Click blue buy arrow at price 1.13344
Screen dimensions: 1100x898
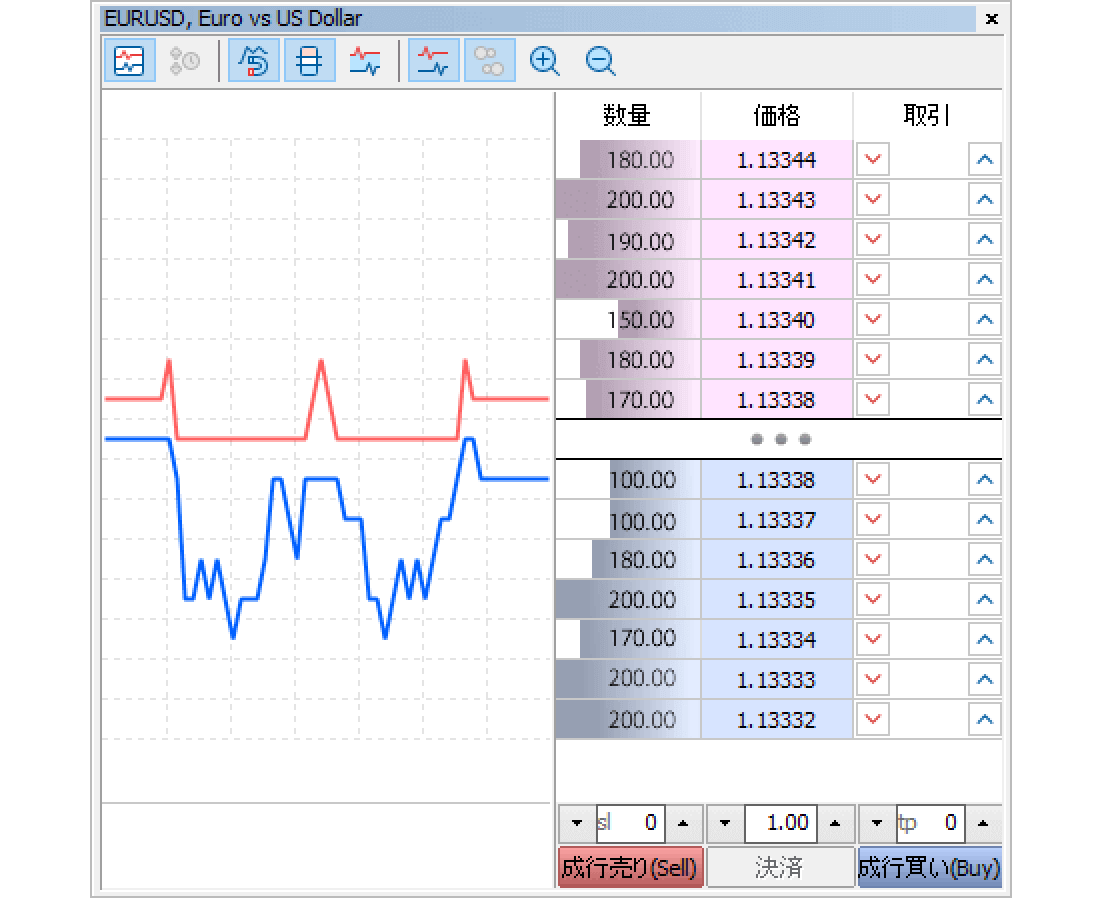(x=985, y=159)
